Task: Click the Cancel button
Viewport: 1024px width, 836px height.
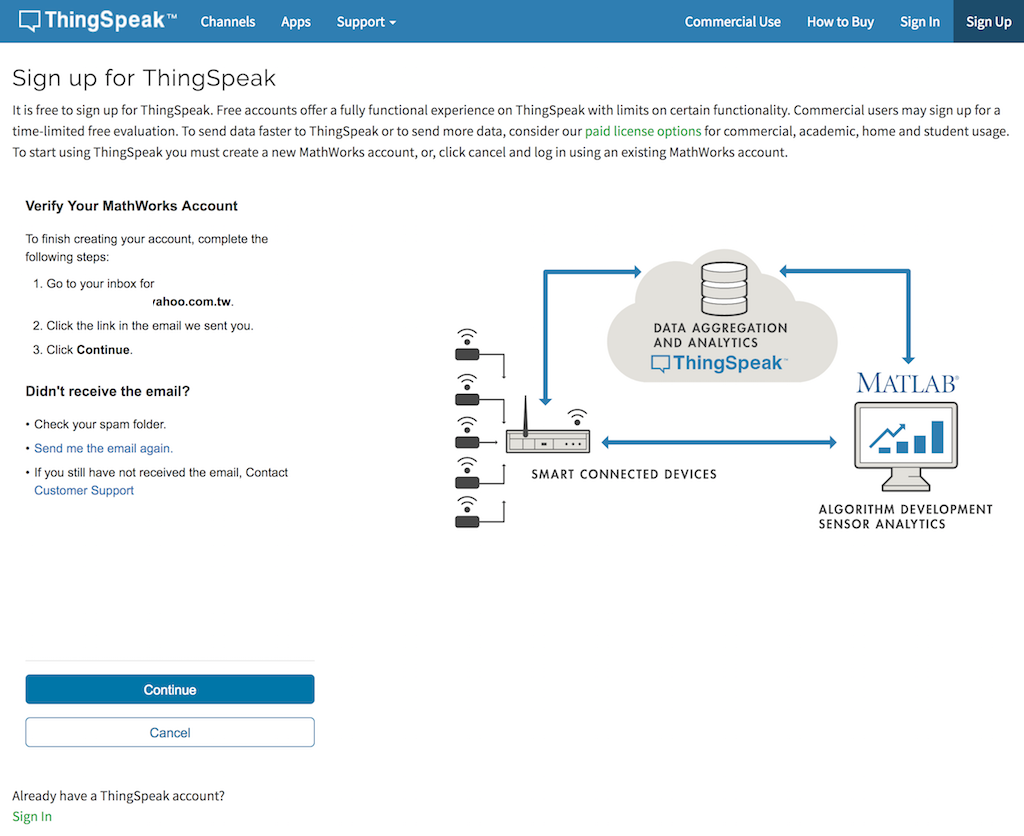Action: [170, 733]
